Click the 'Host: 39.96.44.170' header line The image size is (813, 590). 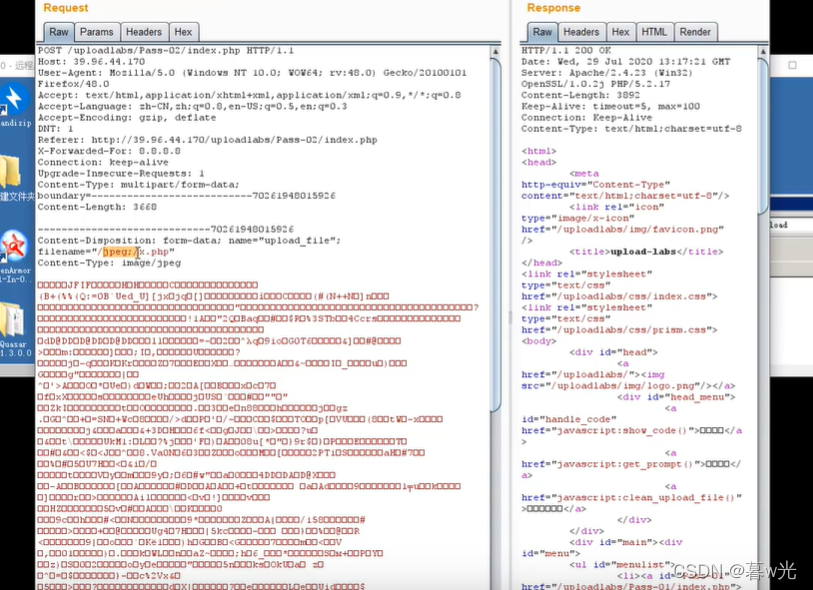pos(91,62)
